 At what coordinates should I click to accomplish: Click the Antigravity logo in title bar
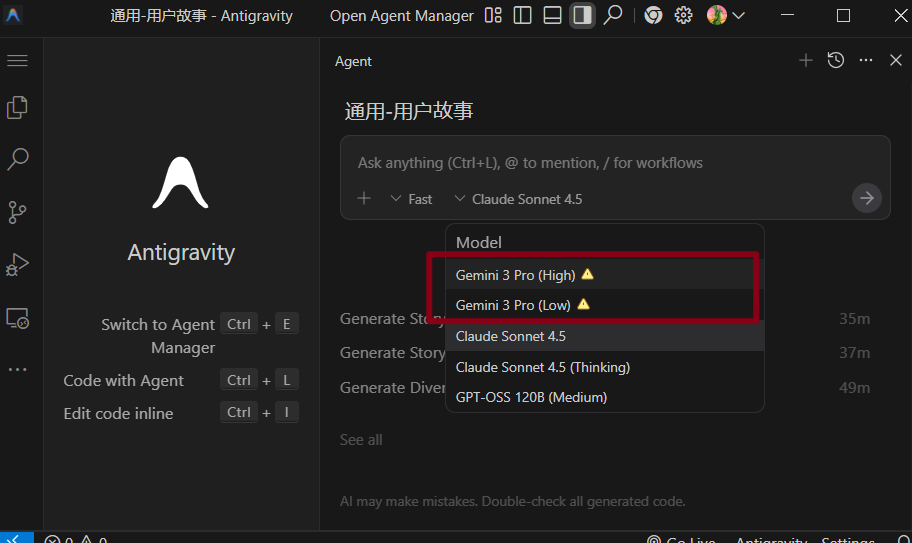(x=13, y=15)
